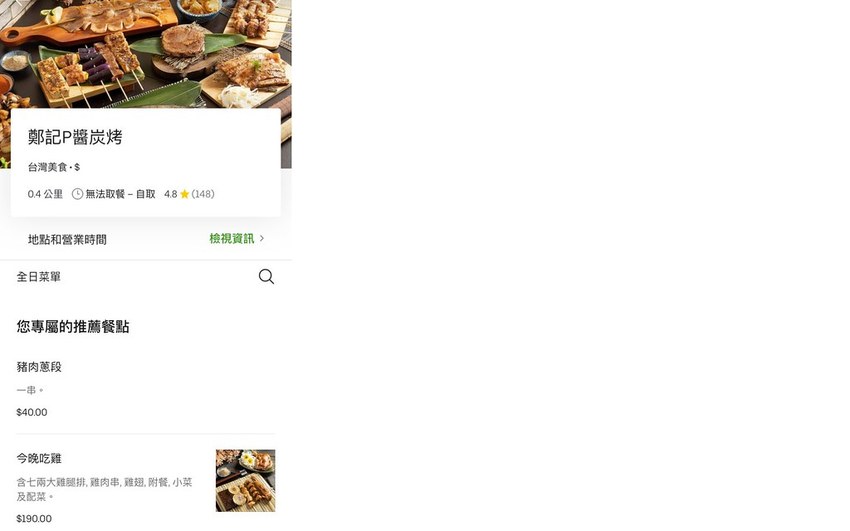View the 今晚吃雞 dish thumbnail

[x=246, y=481]
